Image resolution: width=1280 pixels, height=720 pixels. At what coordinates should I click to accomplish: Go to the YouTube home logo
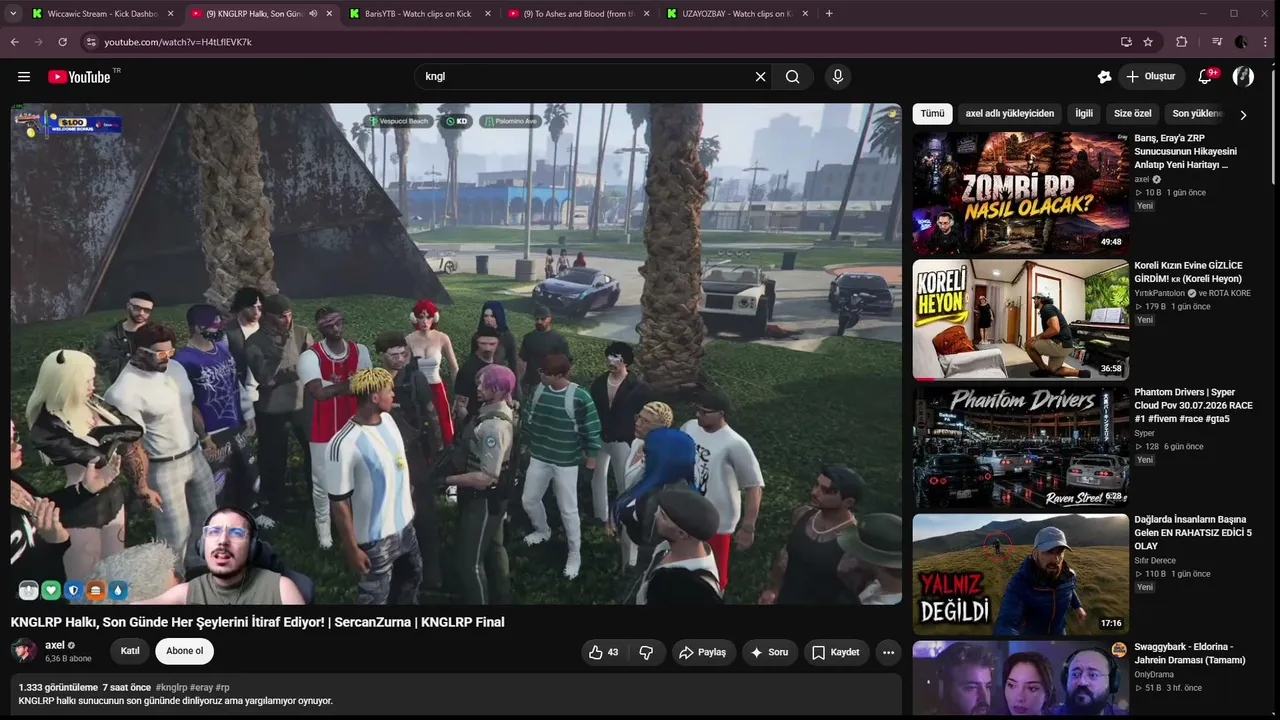tap(80, 77)
